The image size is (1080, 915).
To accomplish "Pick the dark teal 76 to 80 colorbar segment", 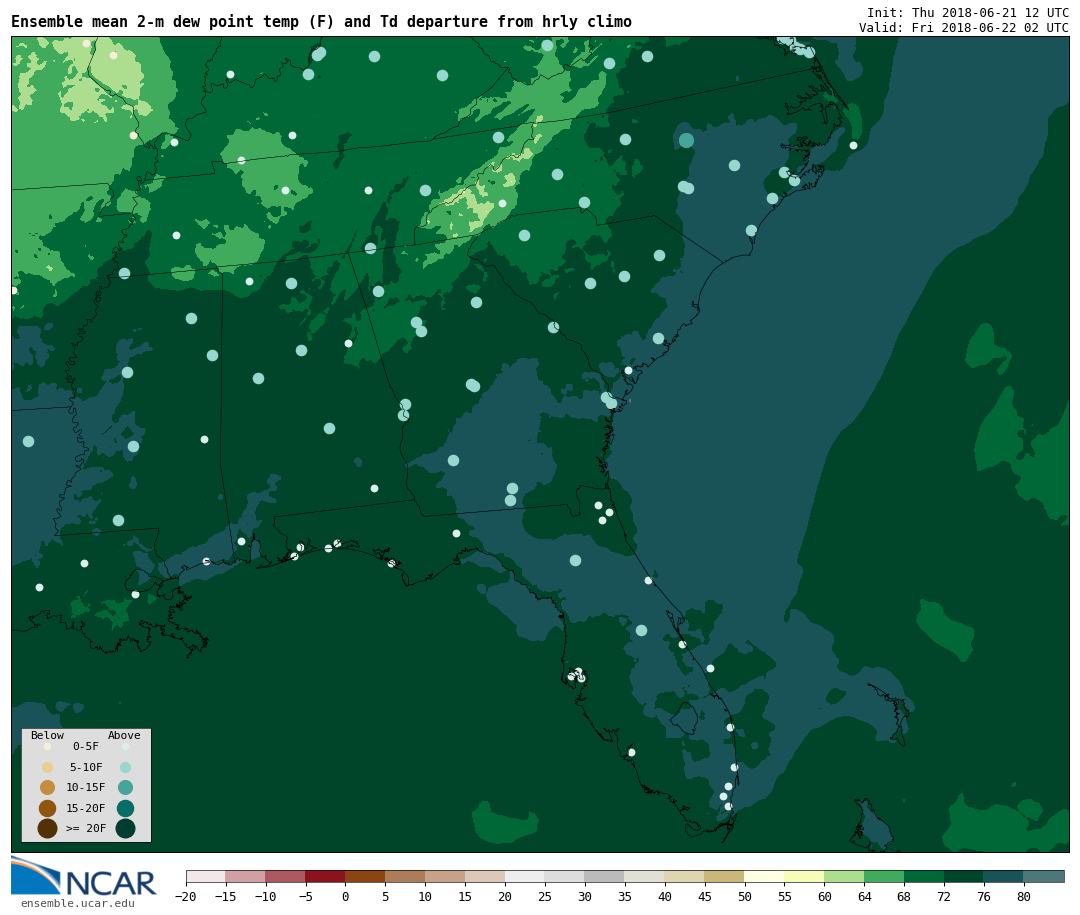I will coord(1005,877).
